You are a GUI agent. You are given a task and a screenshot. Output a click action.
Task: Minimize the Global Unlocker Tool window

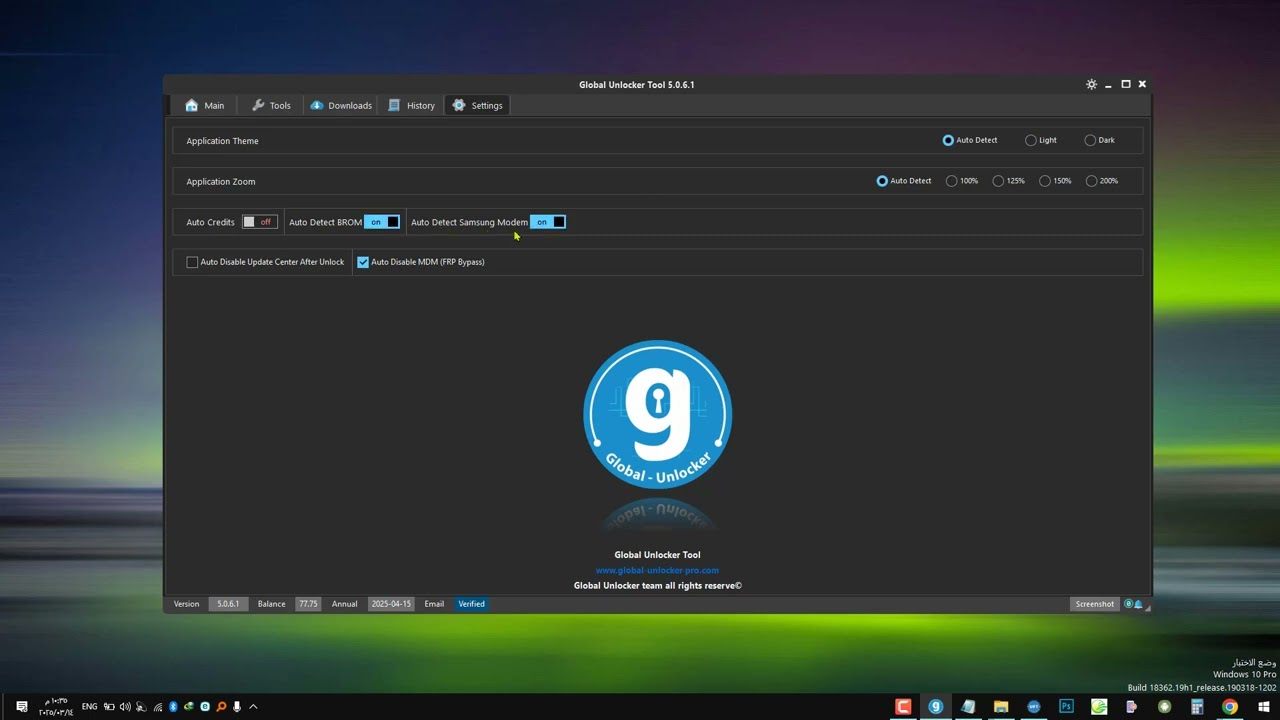(1108, 85)
